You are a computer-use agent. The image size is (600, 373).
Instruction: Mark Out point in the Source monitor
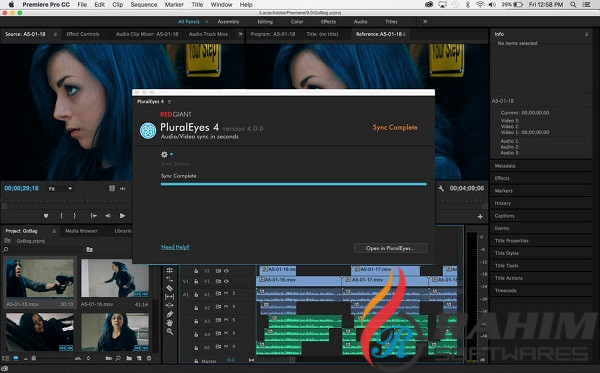point(75,216)
